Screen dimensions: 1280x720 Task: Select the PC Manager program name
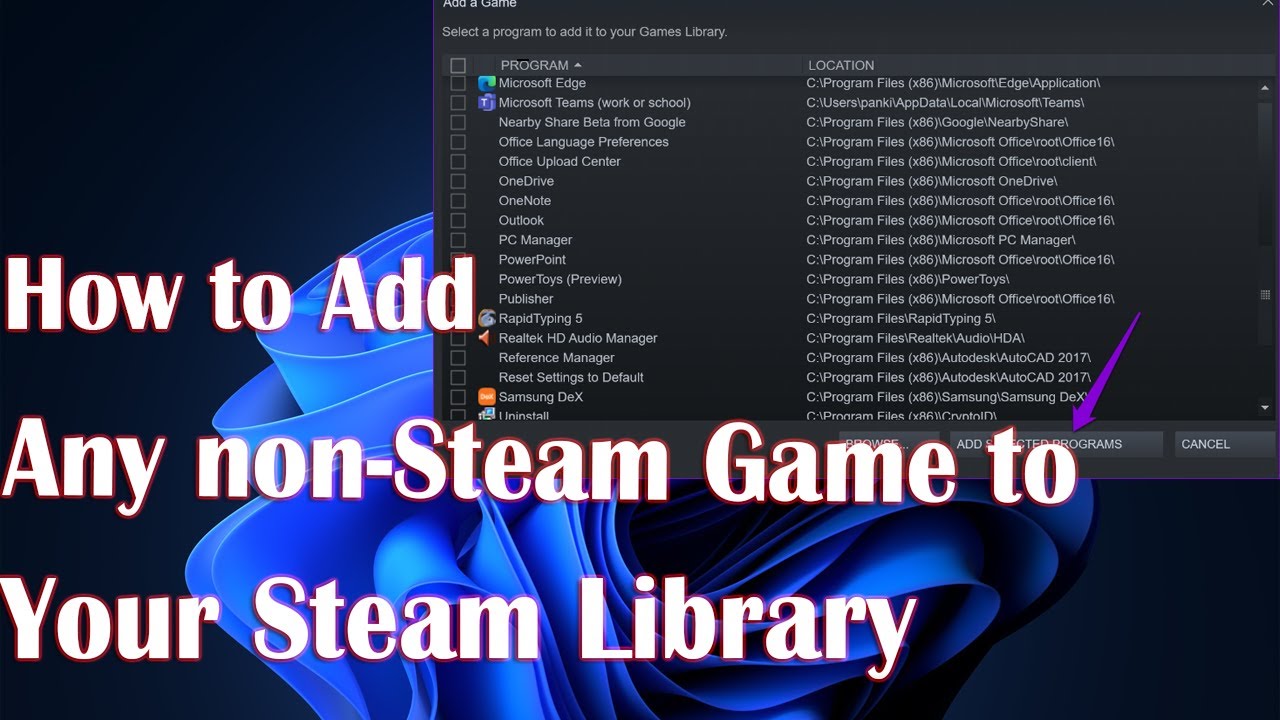(536, 240)
